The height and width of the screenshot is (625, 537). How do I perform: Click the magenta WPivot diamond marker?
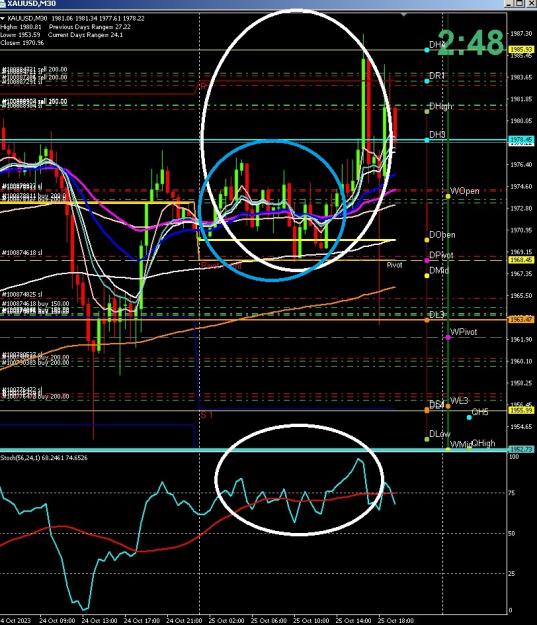click(x=448, y=338)
